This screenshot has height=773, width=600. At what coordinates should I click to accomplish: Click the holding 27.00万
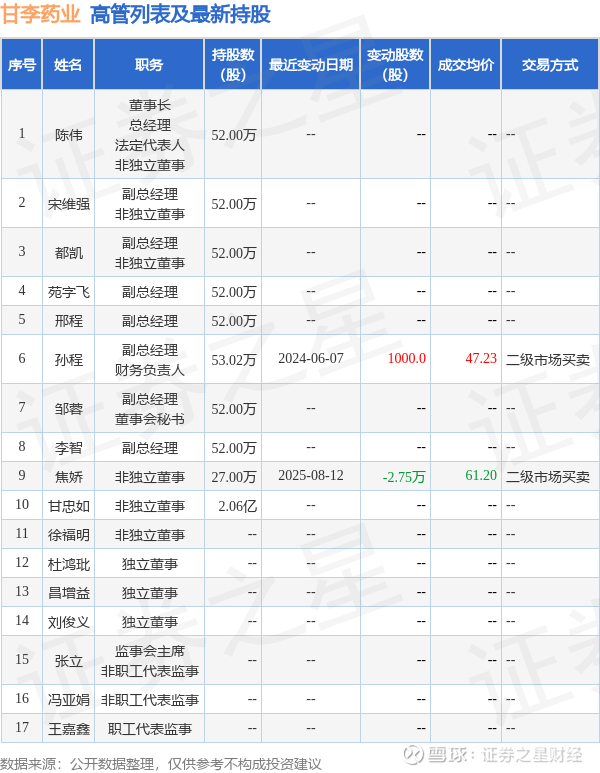234,477
